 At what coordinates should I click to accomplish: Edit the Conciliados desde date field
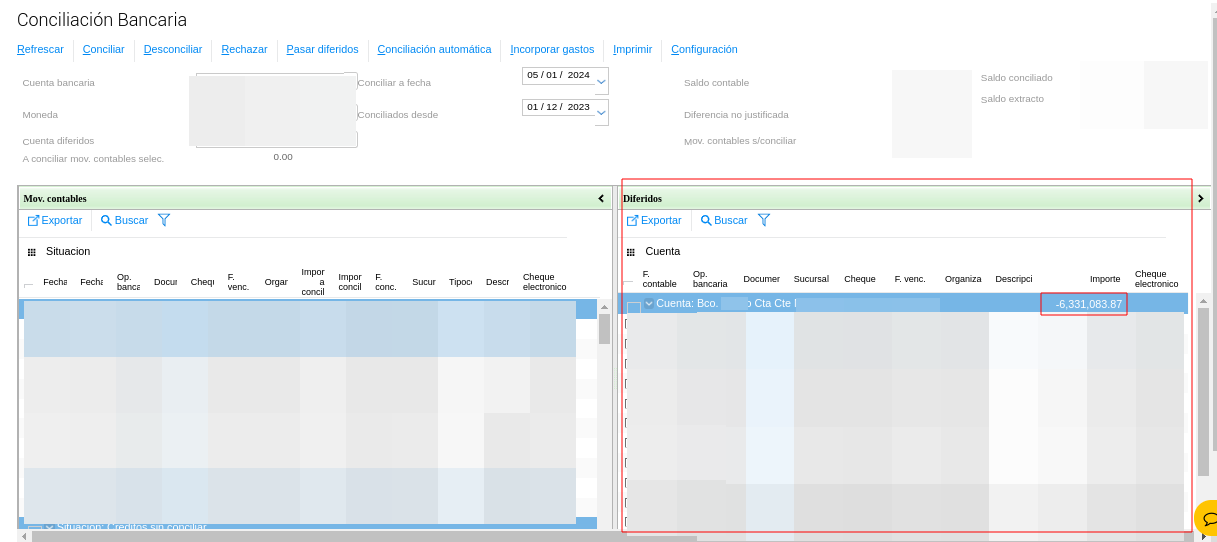tap(558, 107)
